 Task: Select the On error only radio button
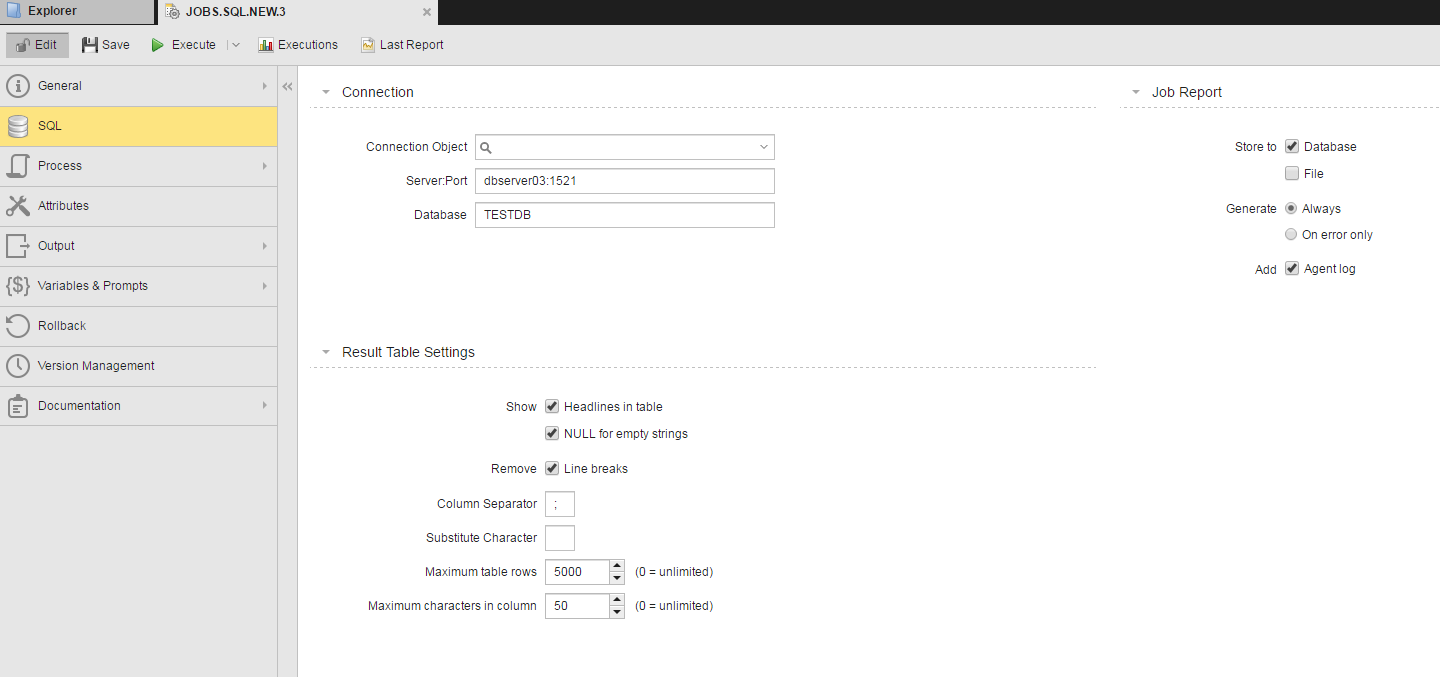coord(1291,234)
